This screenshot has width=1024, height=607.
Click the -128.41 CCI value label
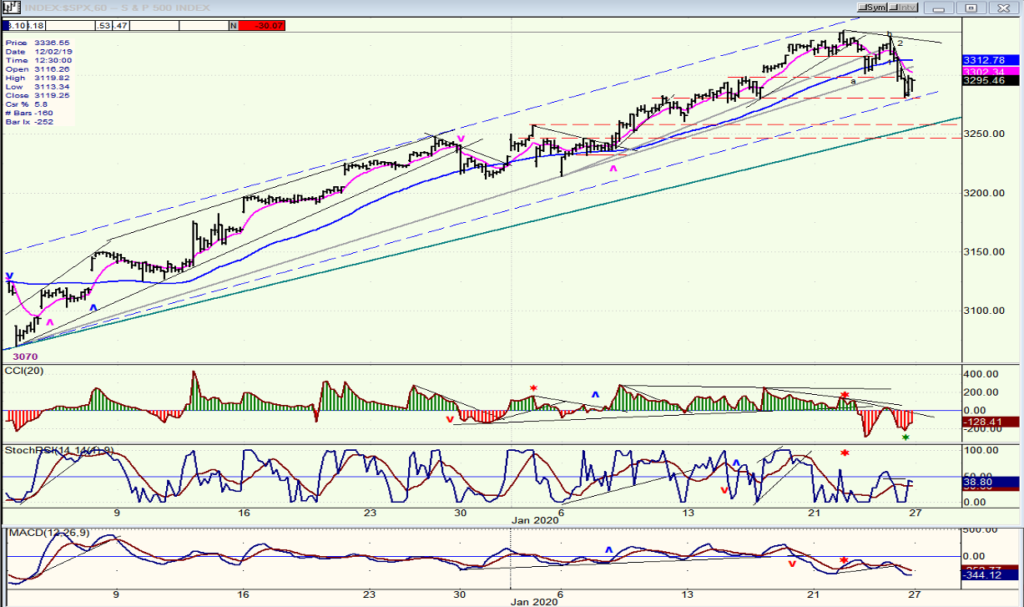tap(990, 422)
